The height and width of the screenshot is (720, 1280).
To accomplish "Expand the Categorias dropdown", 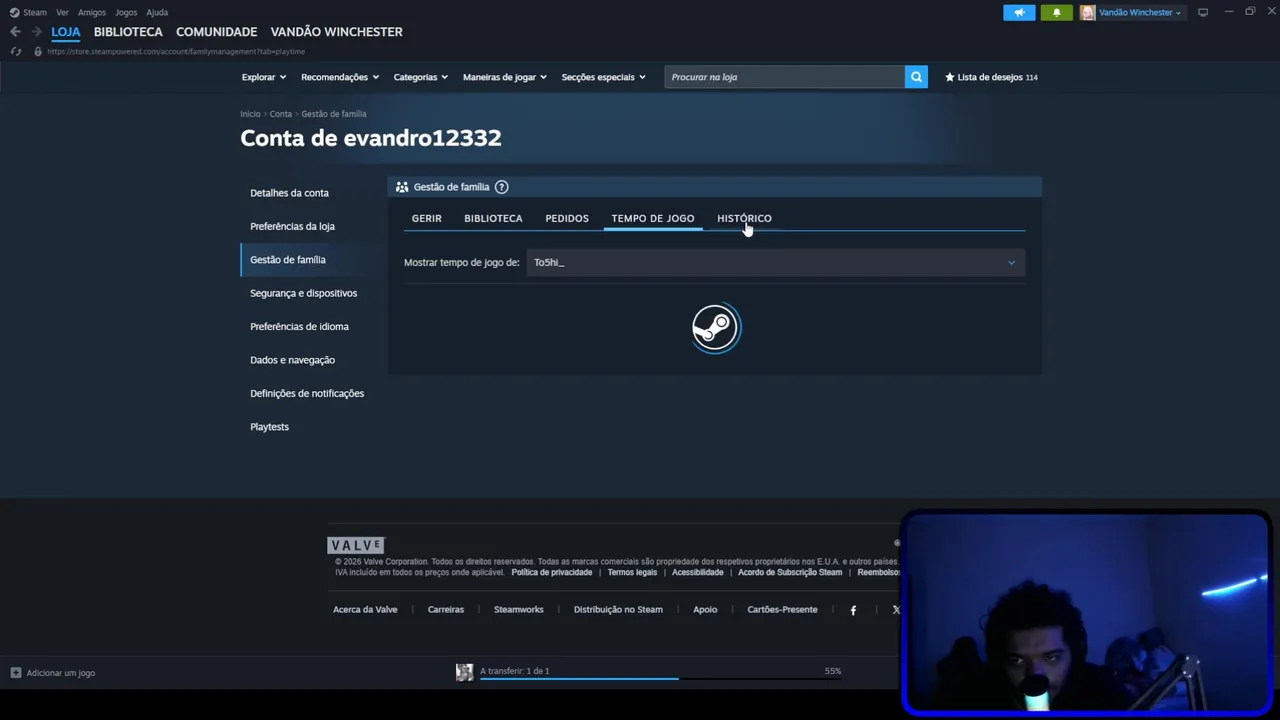I will 420,77.
